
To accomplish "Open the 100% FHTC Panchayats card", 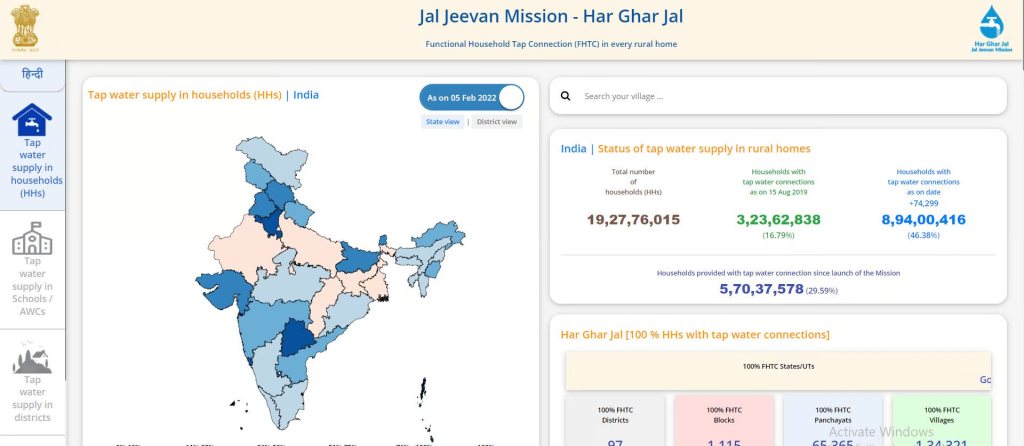I will click(833, 420).
